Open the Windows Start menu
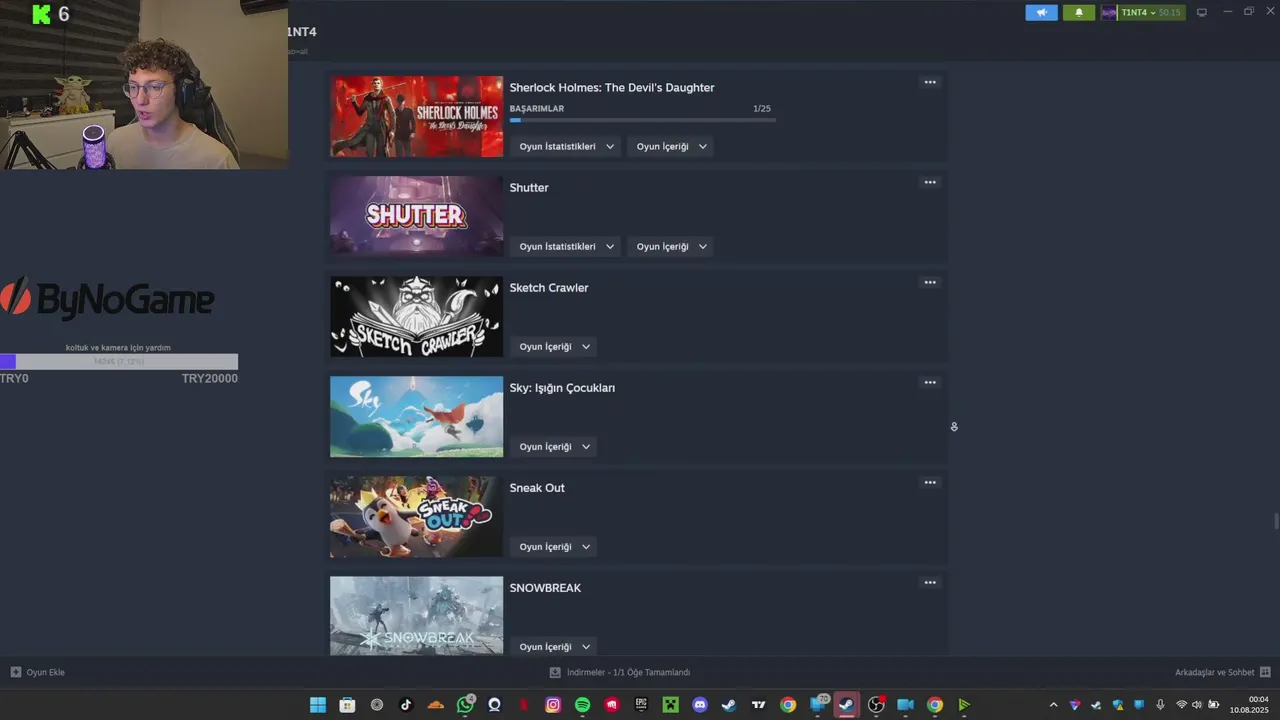The height and width of the screenshot is (720, 1280). tap(318, 705)
